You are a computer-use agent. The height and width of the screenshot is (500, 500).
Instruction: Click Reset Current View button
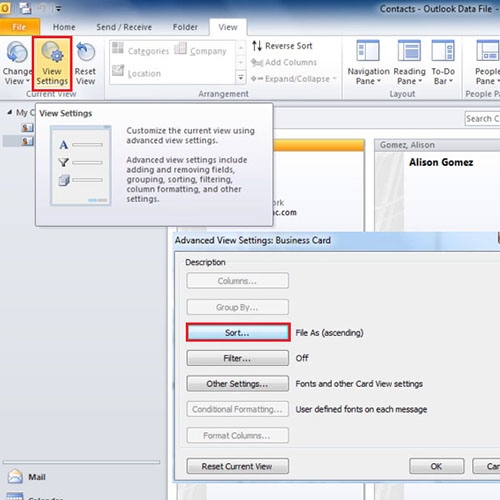[x=238, y=466]
